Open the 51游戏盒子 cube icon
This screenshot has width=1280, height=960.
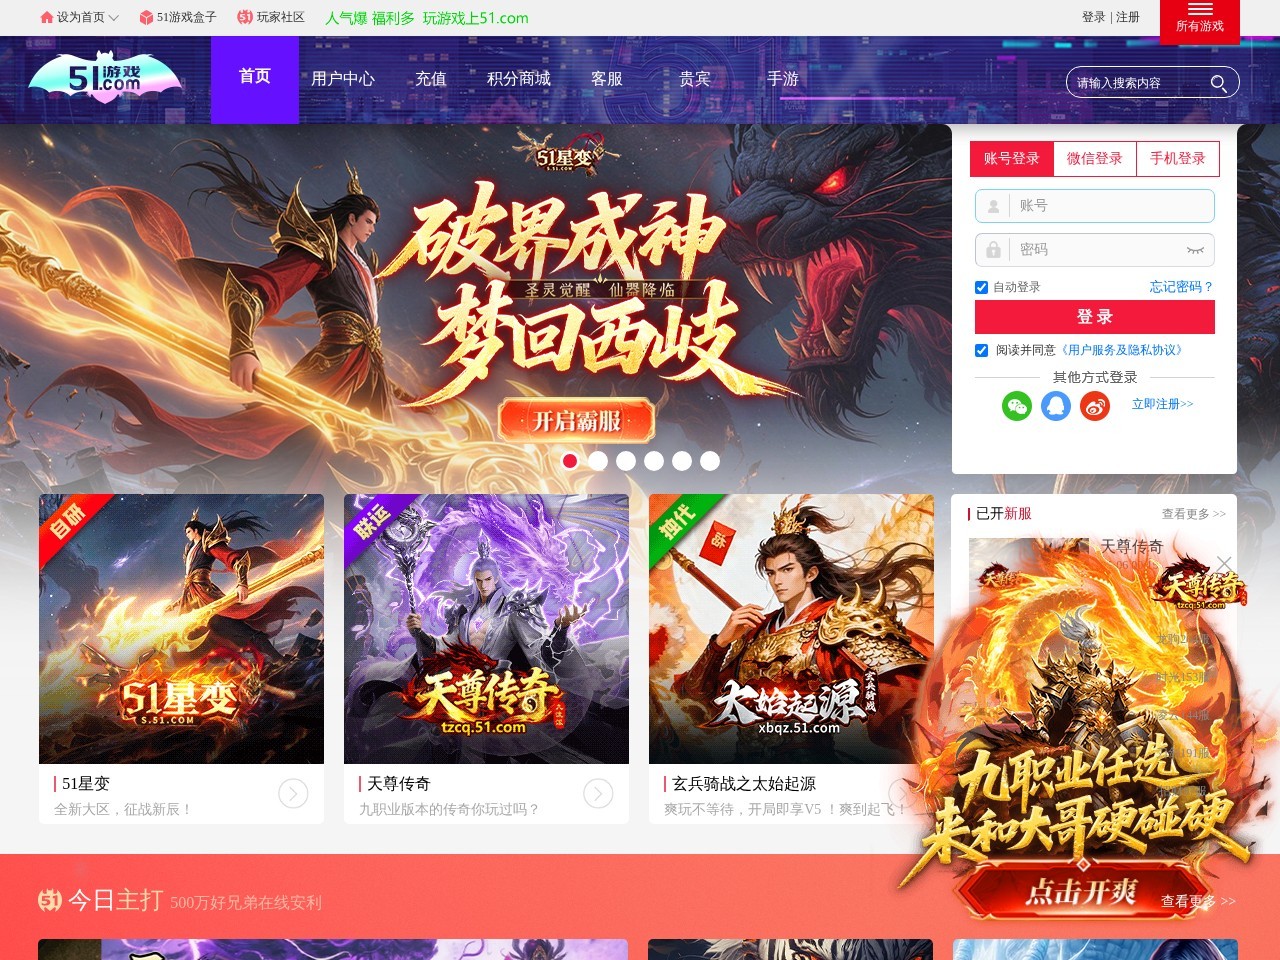click(x=146, y=17)
